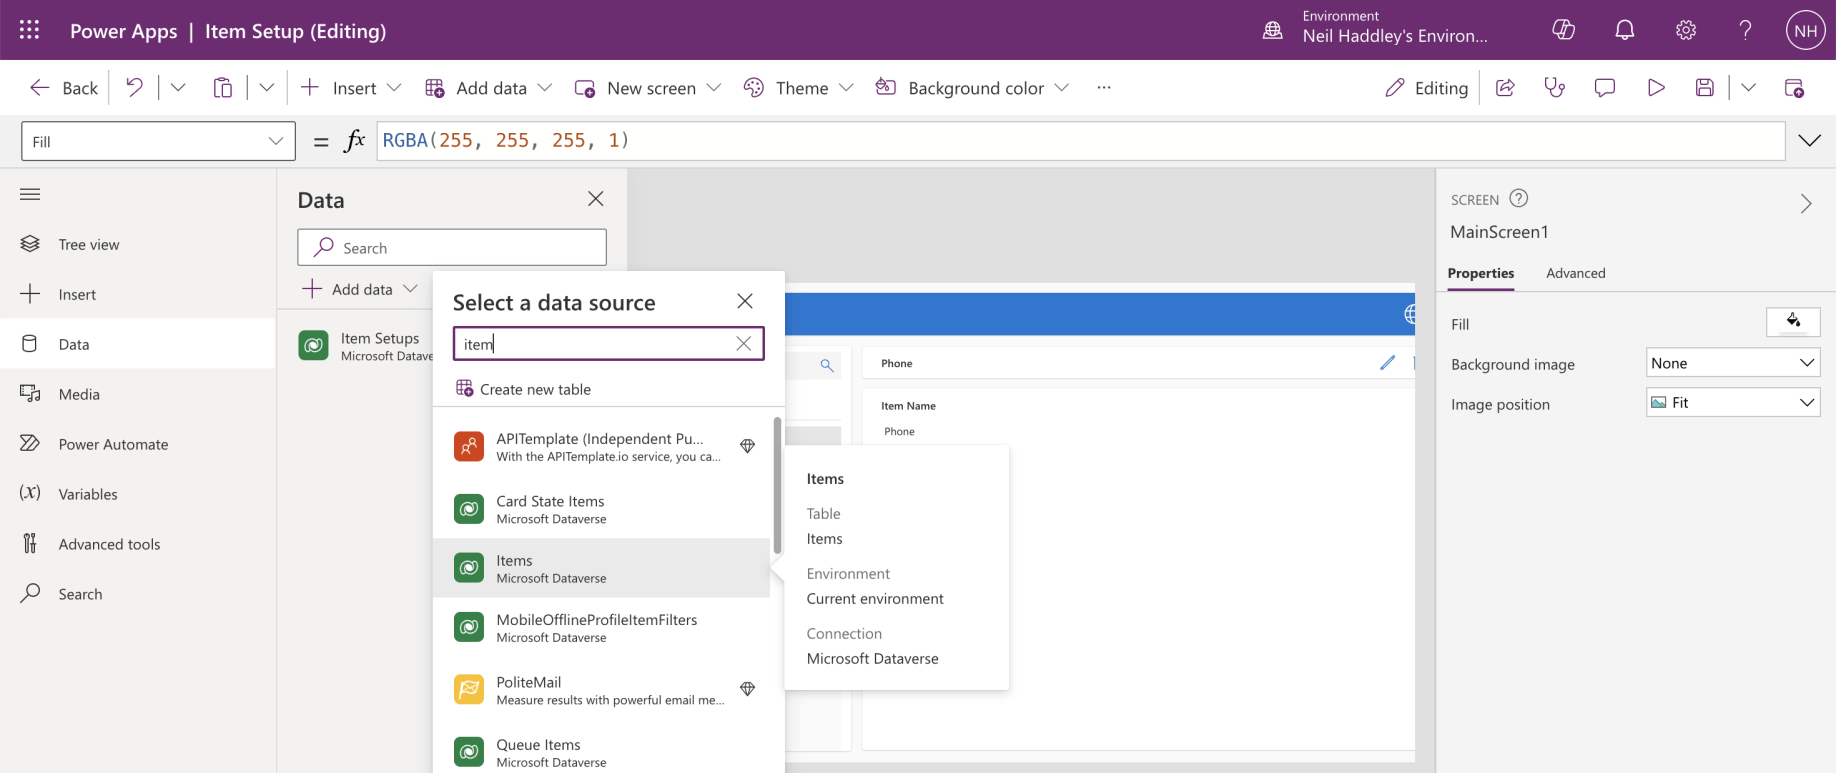Open the app launcher waffle icon
Image resolution: width=1836 pixels, height=773 pixels.
tap(29, 30)
